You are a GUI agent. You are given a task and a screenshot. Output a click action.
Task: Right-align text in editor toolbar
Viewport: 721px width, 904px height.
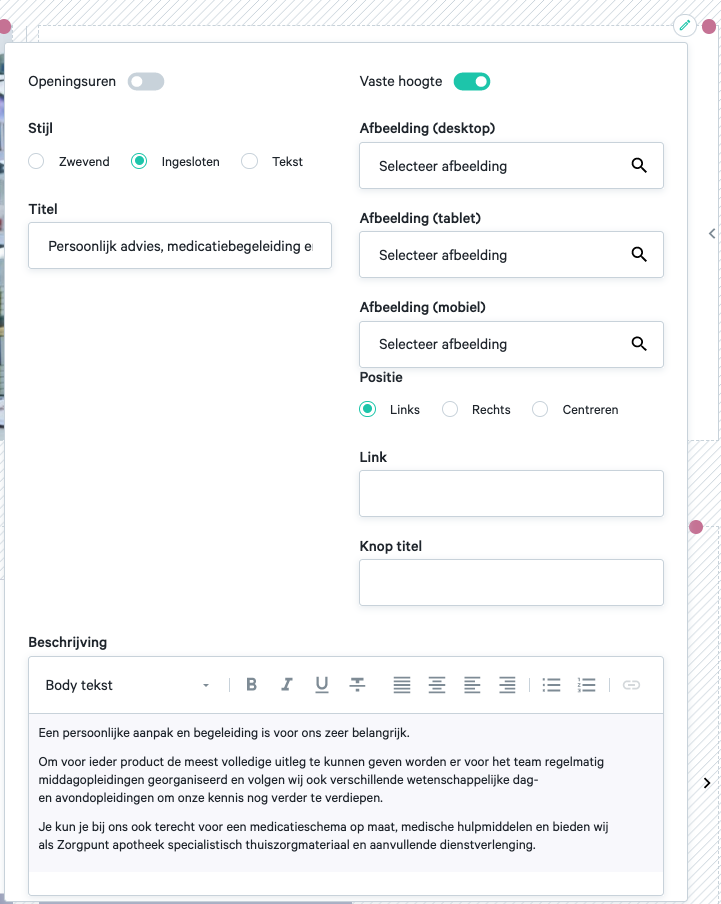point(507,684)
